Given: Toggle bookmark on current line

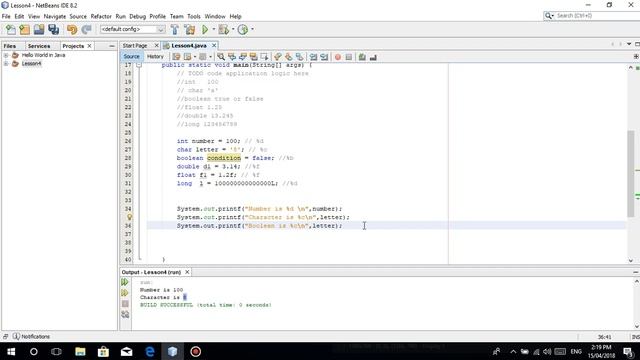Looking at the screenshot, I should (300, 57).
